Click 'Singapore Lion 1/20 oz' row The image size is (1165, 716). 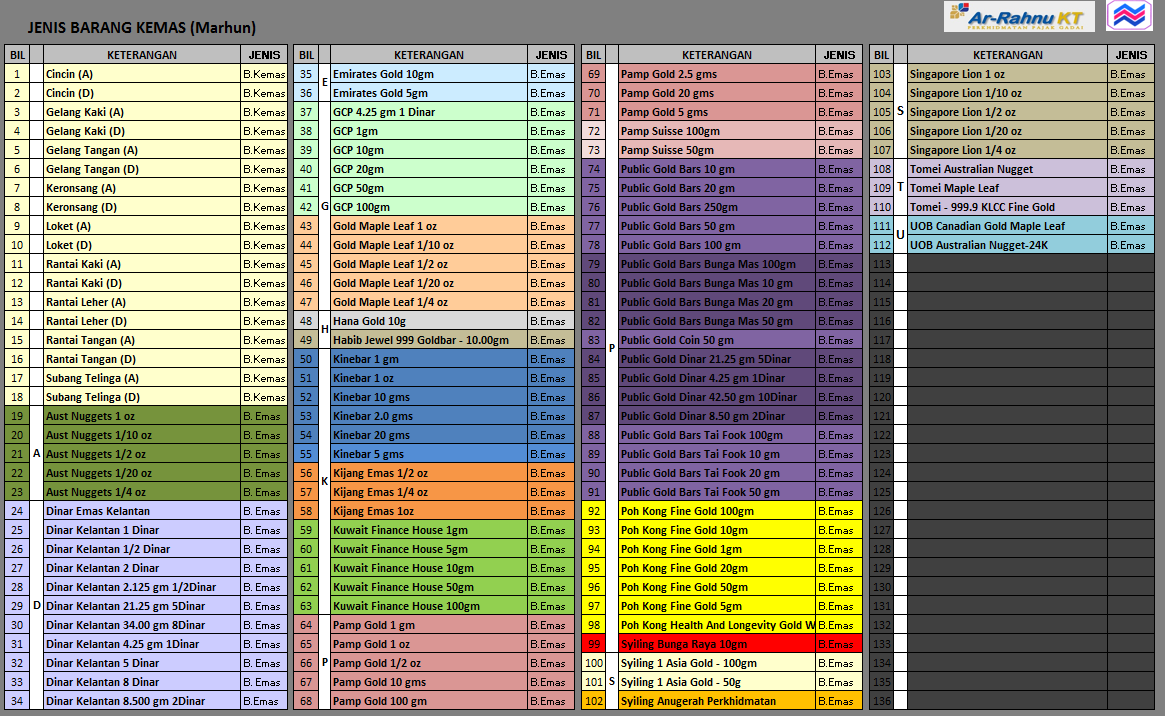pyautogui.click(x=1013, y=131)
